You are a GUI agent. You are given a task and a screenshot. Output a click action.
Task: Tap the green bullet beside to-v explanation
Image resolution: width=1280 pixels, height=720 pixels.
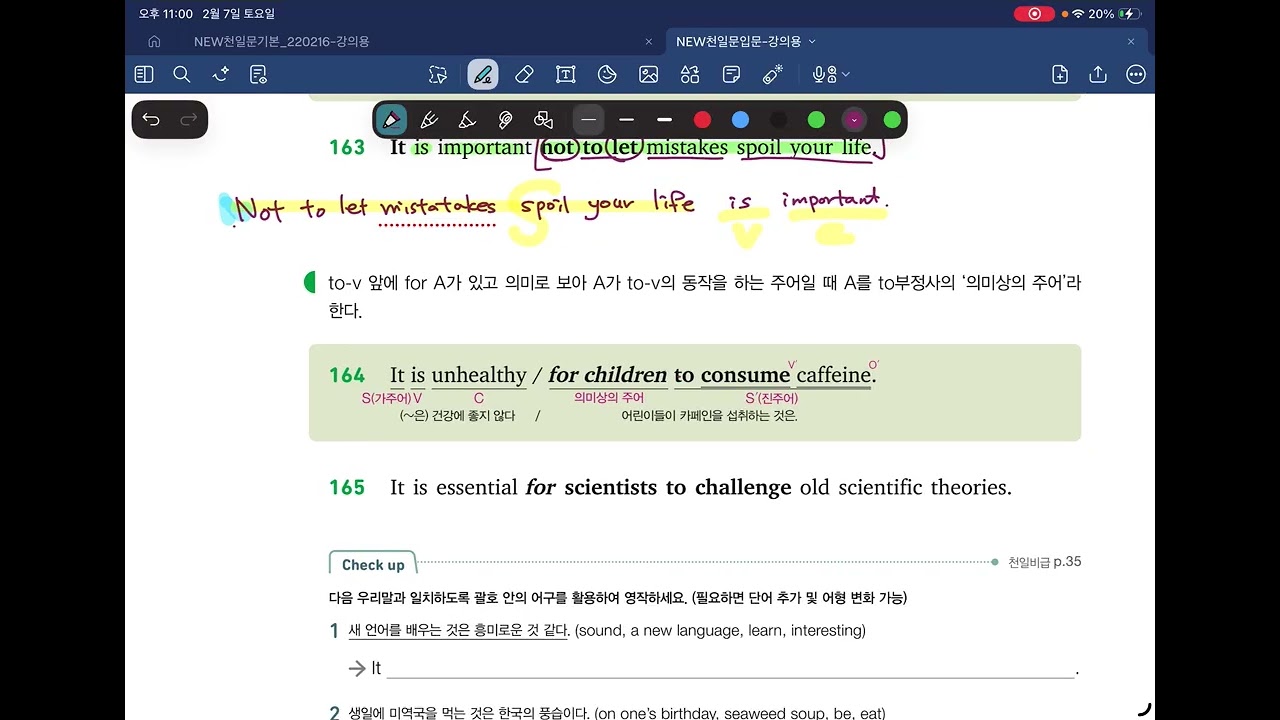(309, 283)
